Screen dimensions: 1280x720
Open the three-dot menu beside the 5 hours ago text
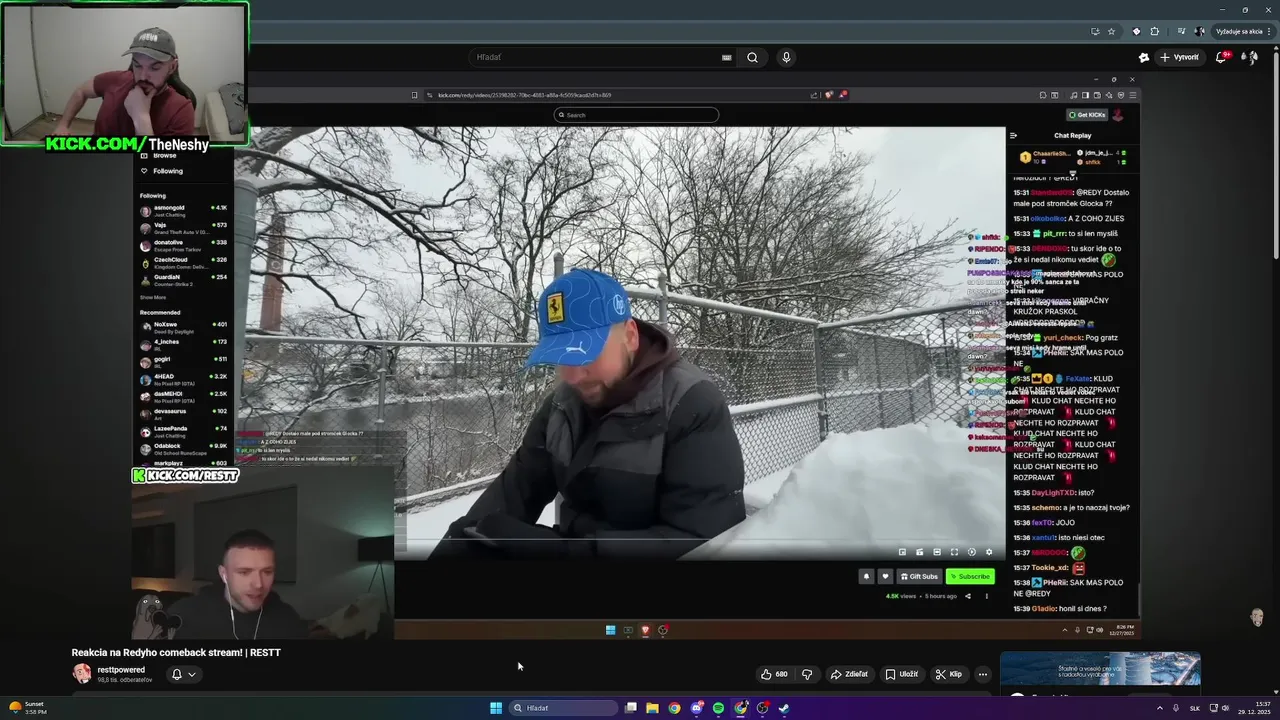click(987, 596)
